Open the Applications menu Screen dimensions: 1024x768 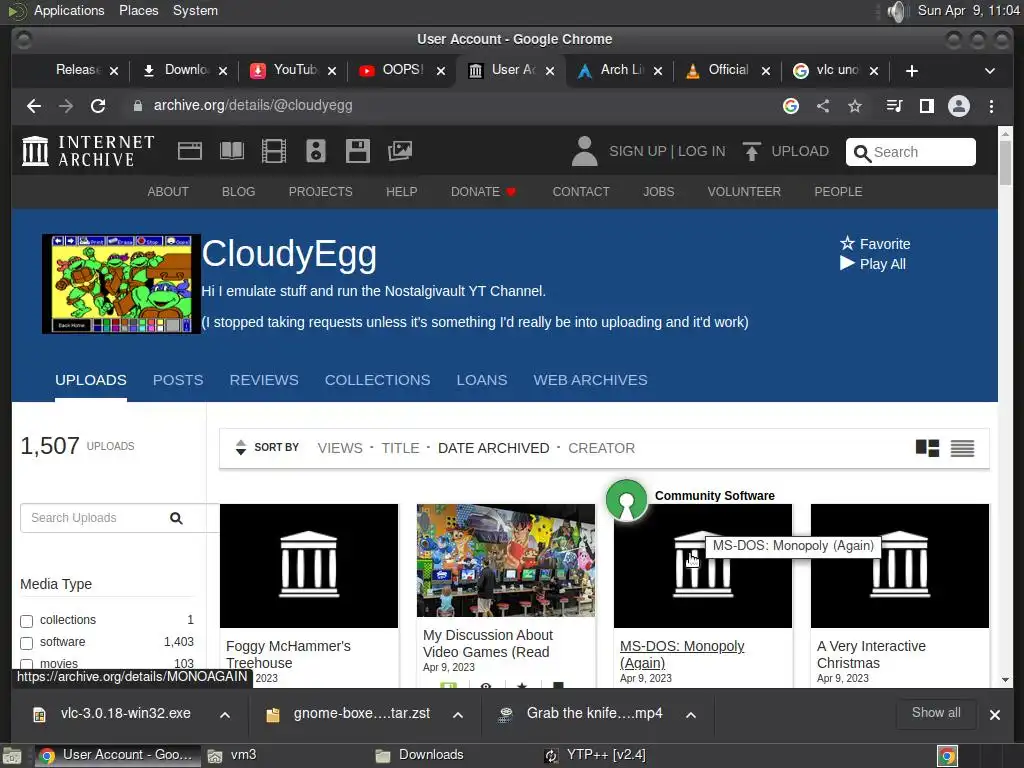pyautogui.click(x=69, y=10)
